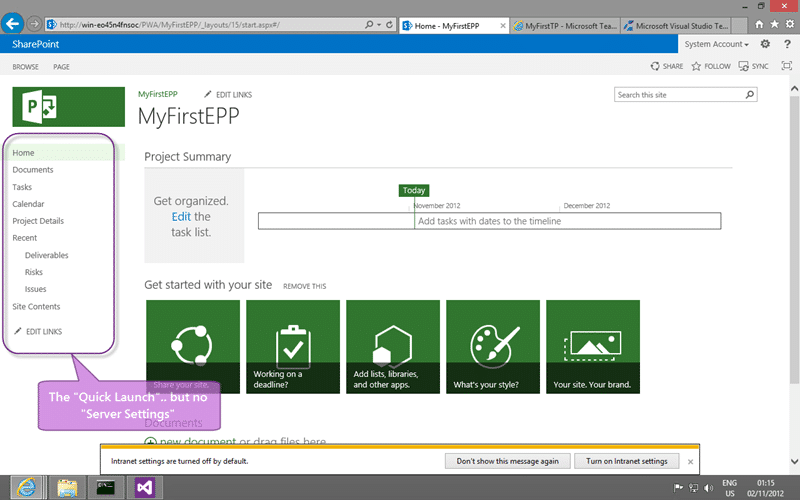The height and width of the screenshot is (500, 800).
Task: Click the Working on a deadline tile
Action: tap(293, 347)
